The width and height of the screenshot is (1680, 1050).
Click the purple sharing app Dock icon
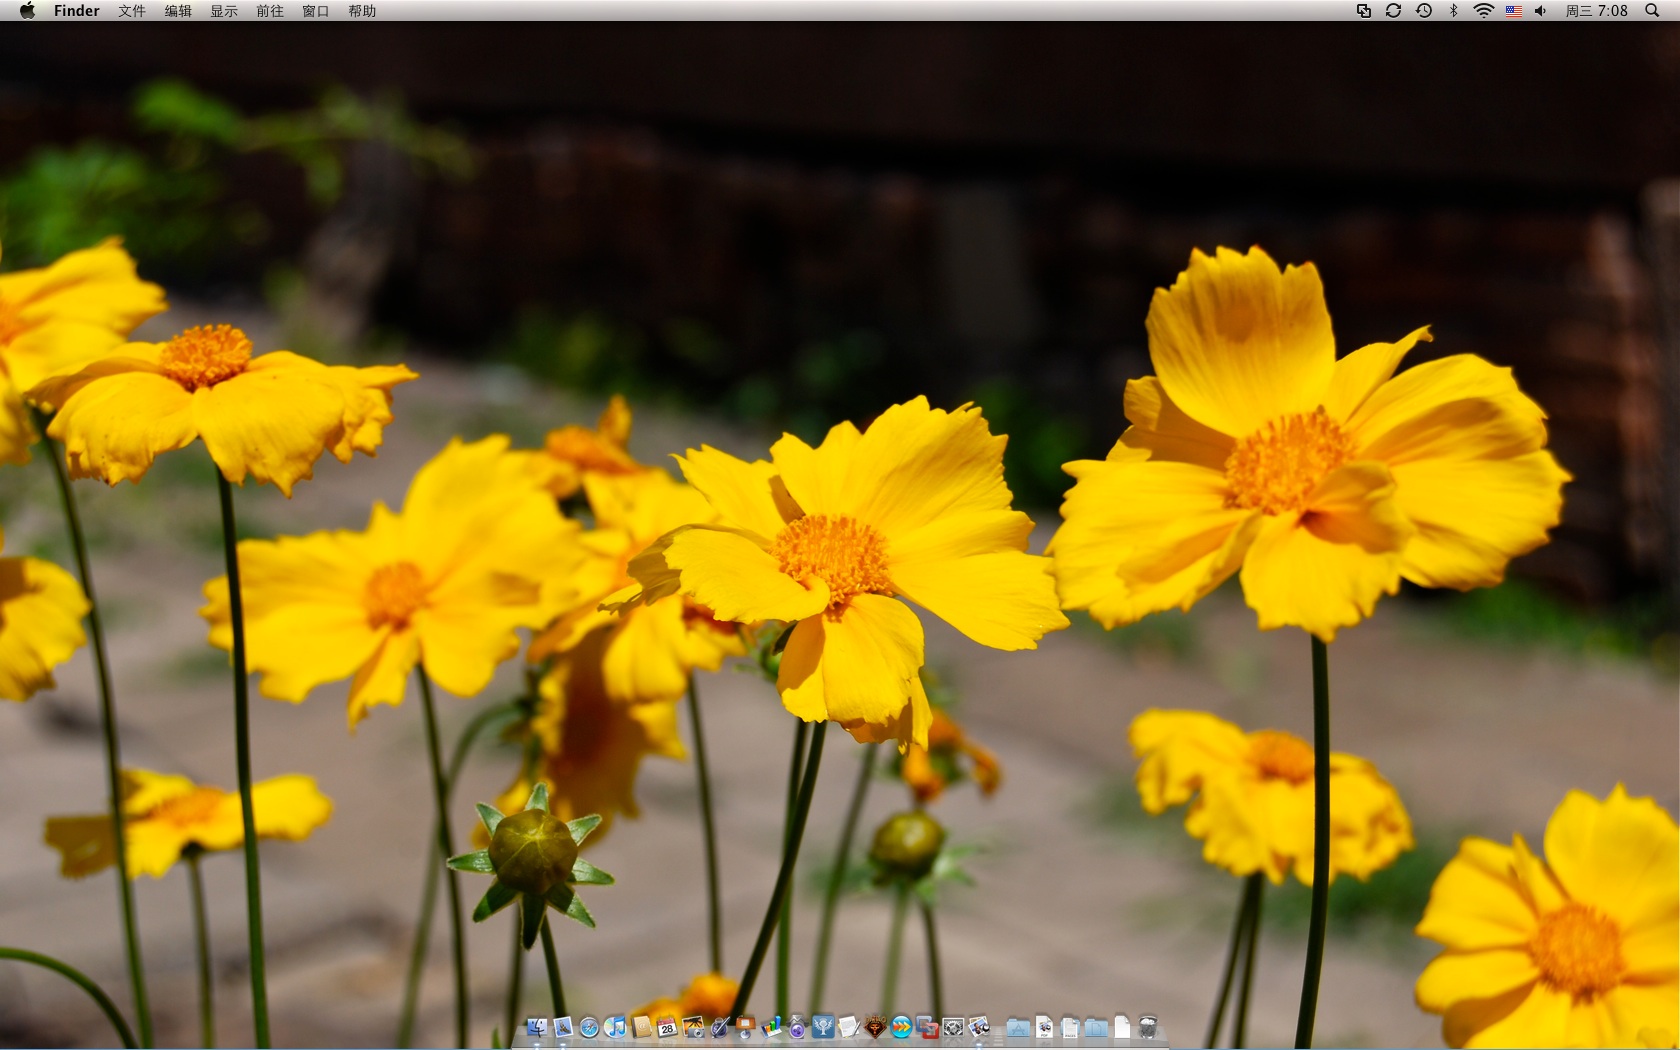pyautogui.click(x=797, y=1027)
